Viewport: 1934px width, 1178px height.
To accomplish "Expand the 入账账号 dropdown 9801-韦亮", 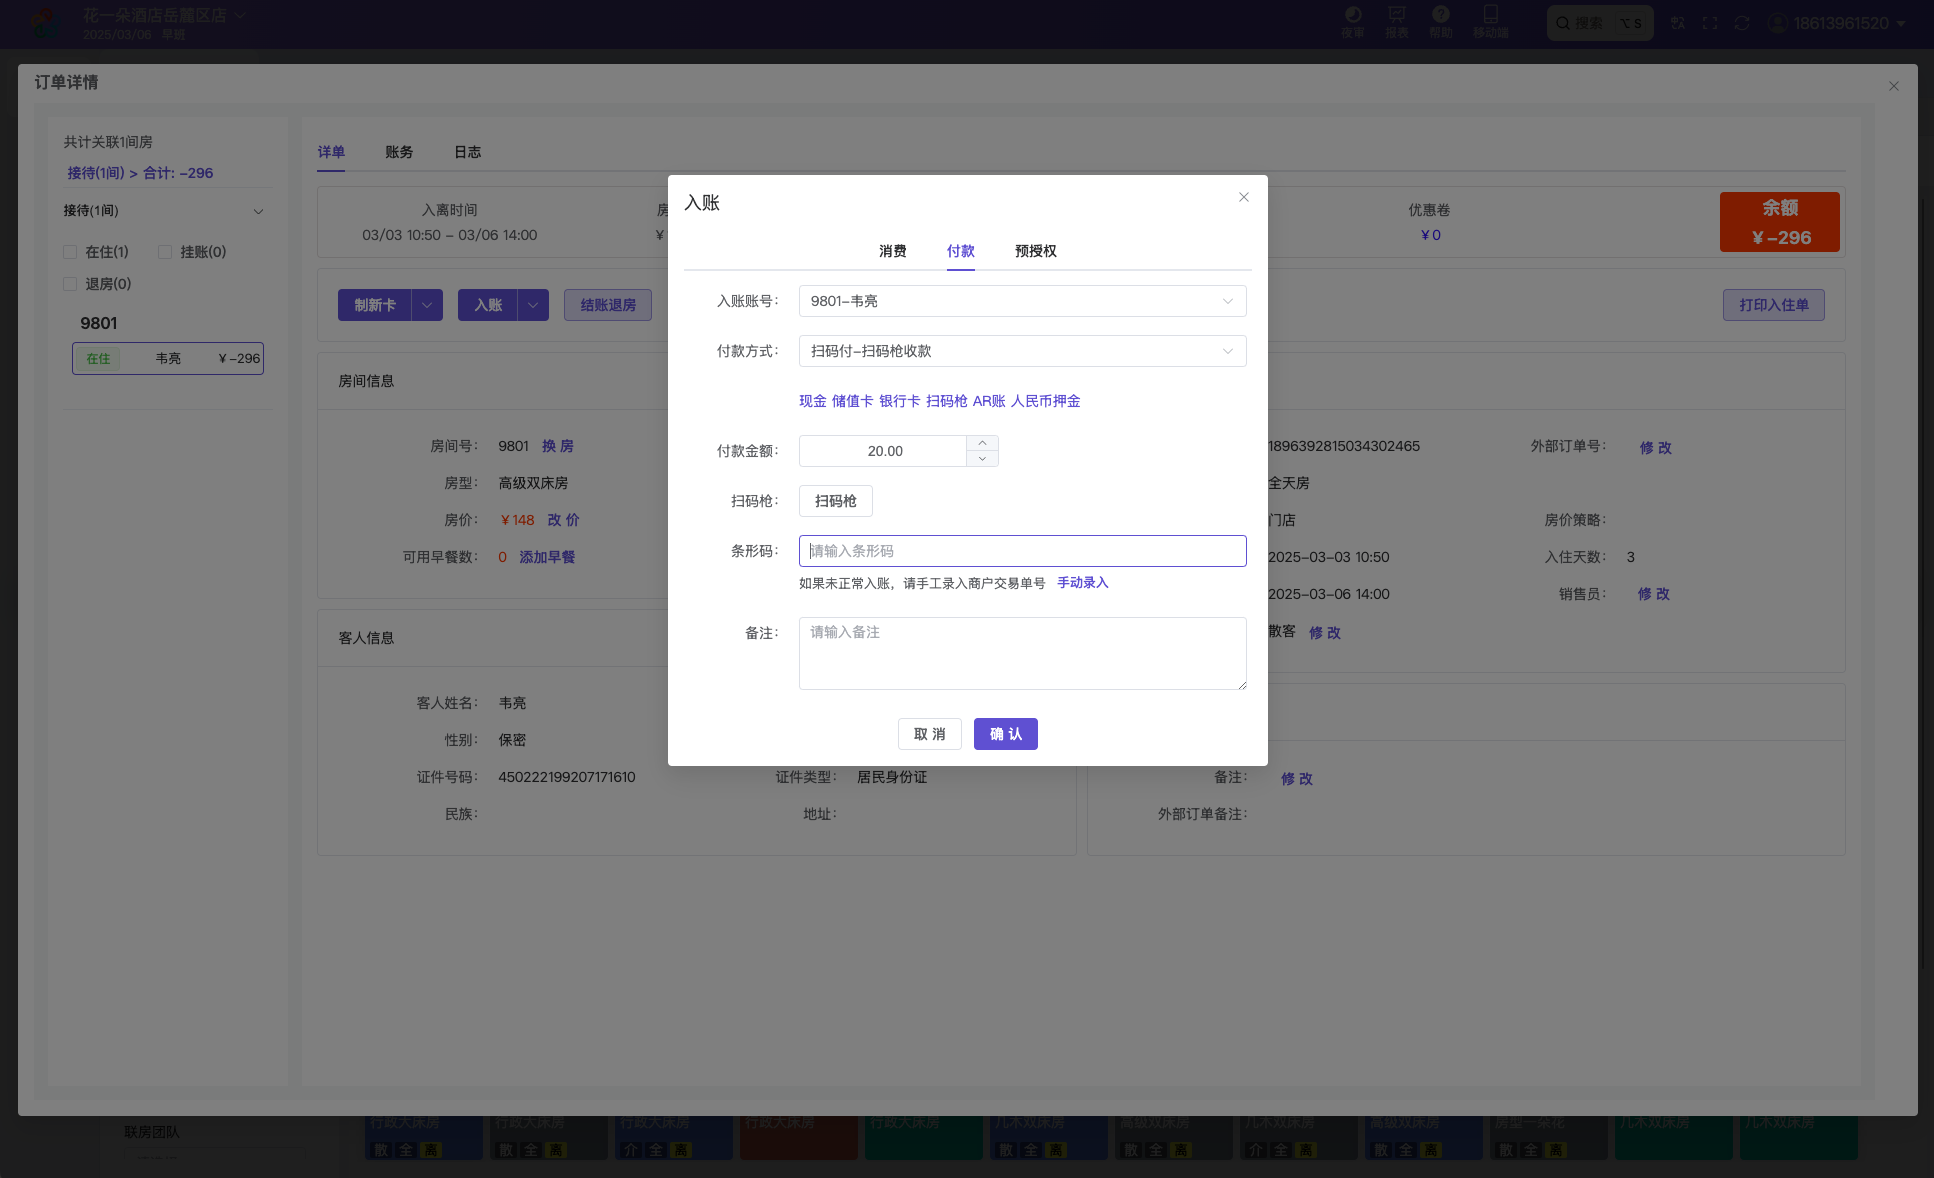I will pyautogui.click(x=1022, y=301).
